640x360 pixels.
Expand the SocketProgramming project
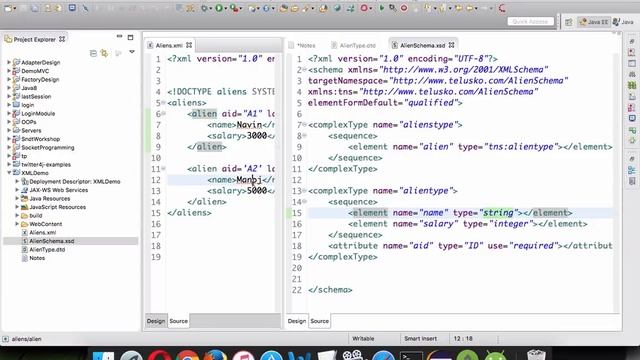(9, 147)
